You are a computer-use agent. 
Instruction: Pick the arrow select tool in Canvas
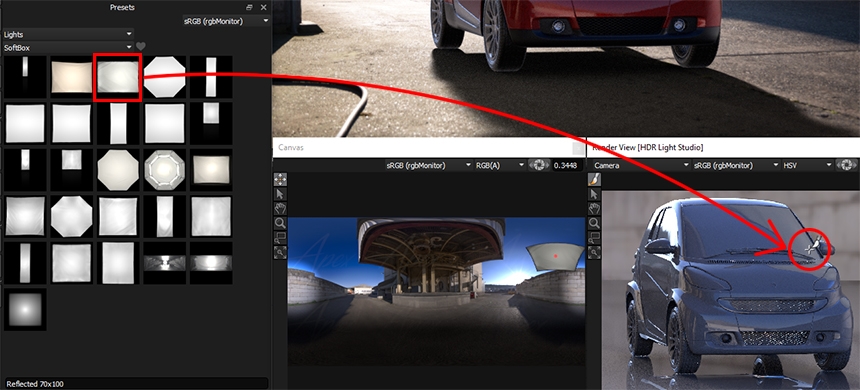280,194
